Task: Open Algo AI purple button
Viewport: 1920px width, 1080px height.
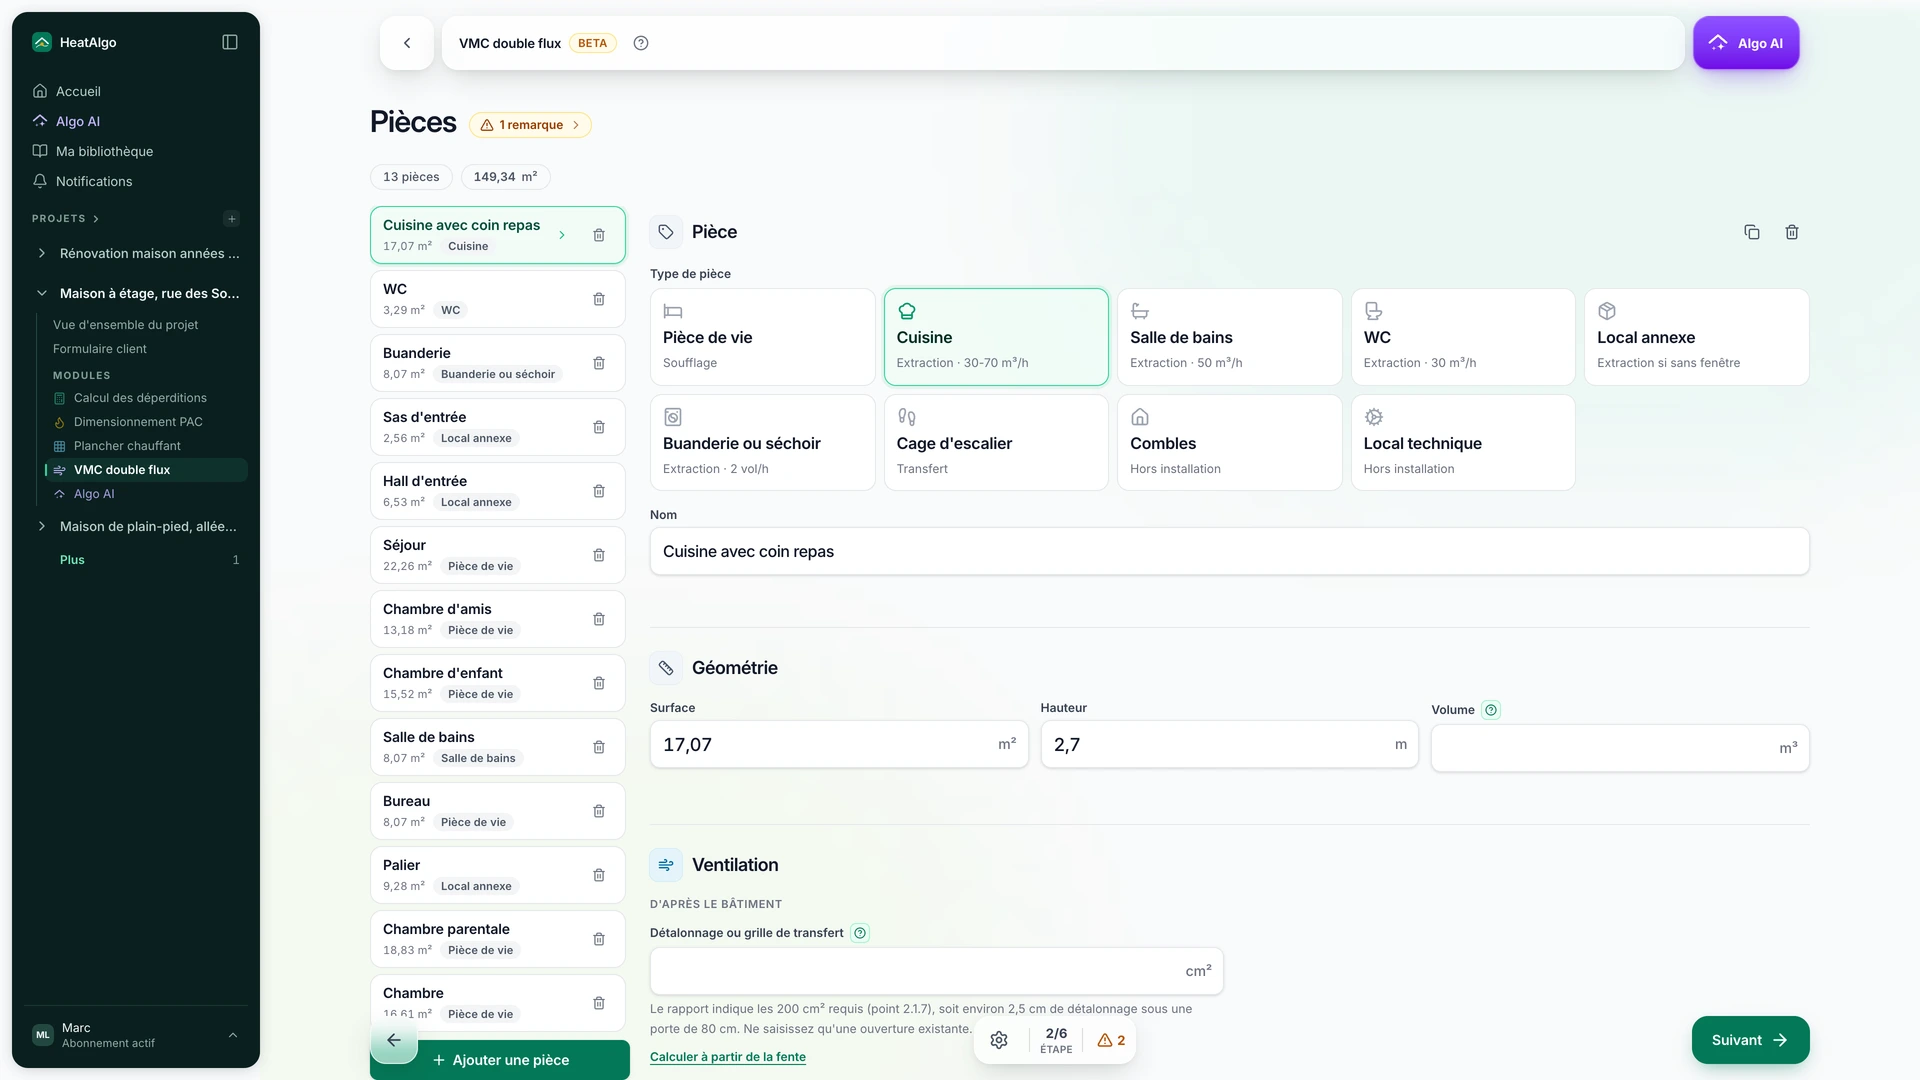Action: pyautogui.click(x=1746, y=43)
